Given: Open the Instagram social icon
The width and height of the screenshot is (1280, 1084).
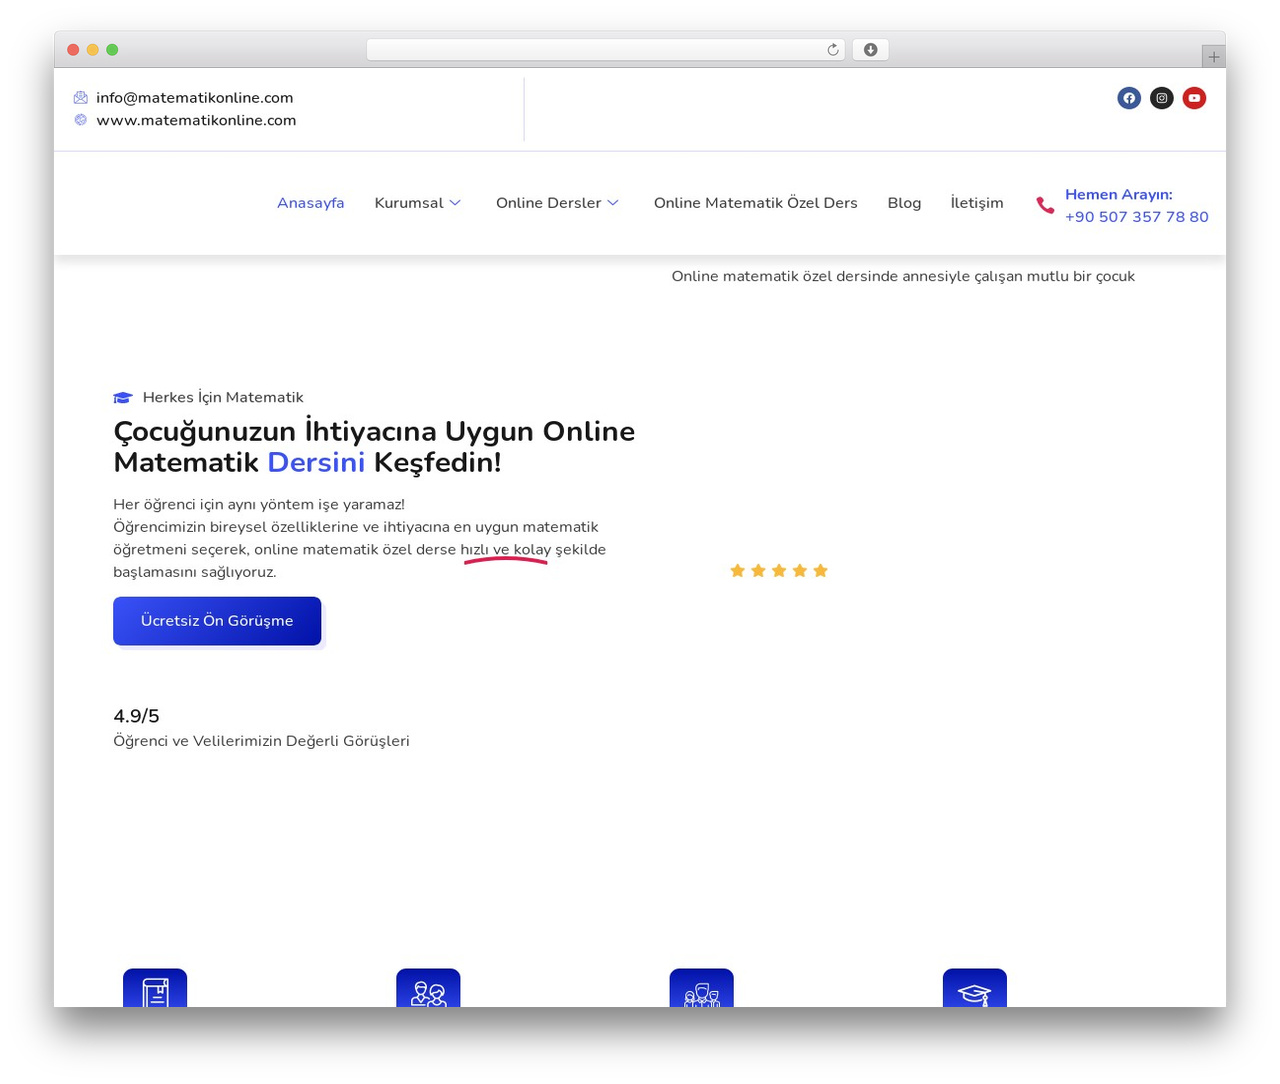Looking at the screenshot, I should (x=1161, y=98).
